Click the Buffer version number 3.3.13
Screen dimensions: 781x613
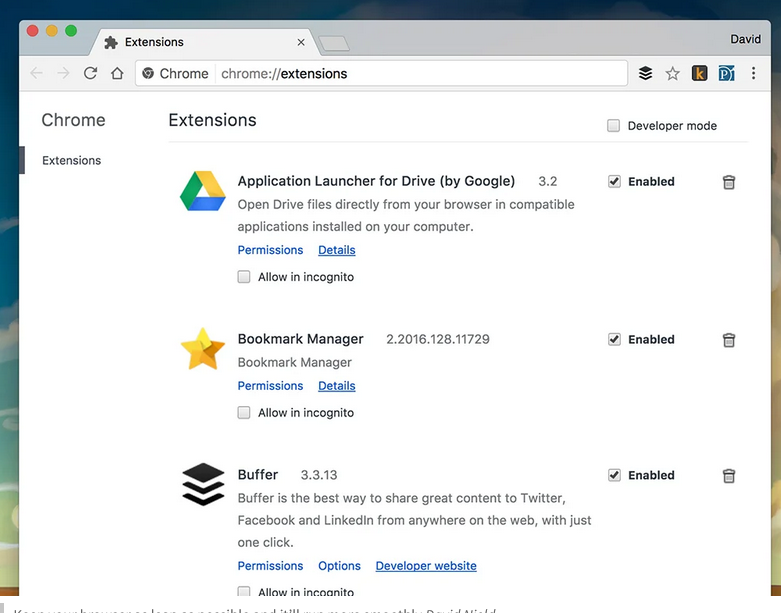pyautogui.click(x=319, y=475)
